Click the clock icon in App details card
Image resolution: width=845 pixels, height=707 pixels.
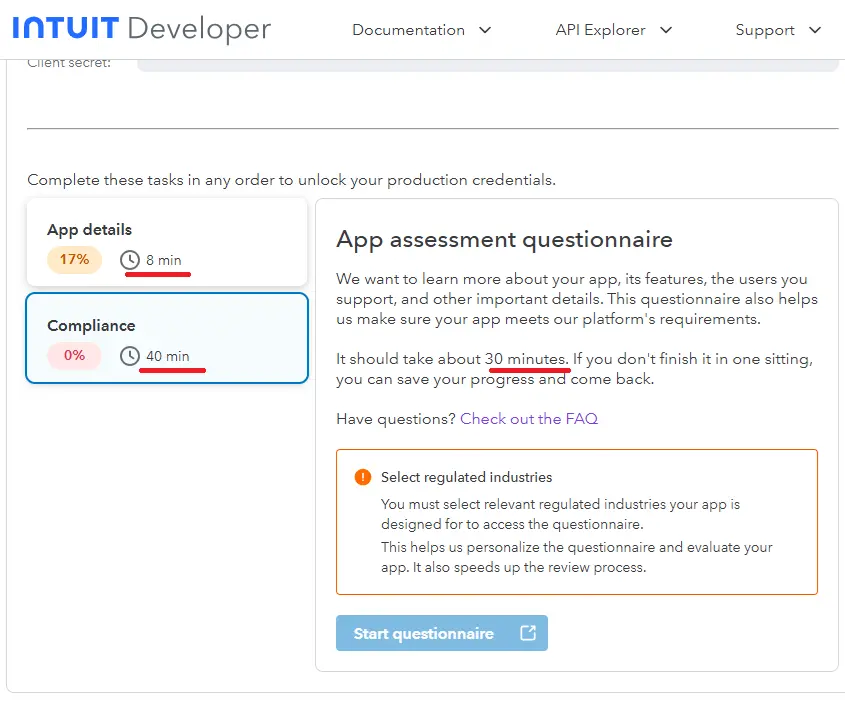pos(130,260)
